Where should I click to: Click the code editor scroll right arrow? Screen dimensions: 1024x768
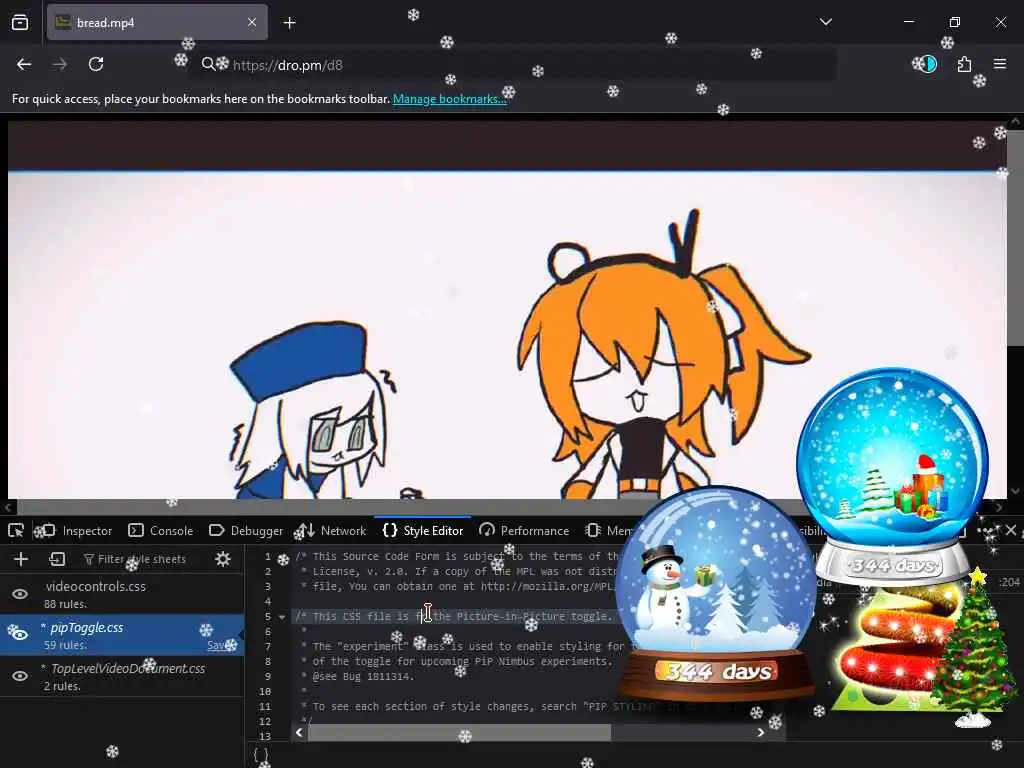761,733
